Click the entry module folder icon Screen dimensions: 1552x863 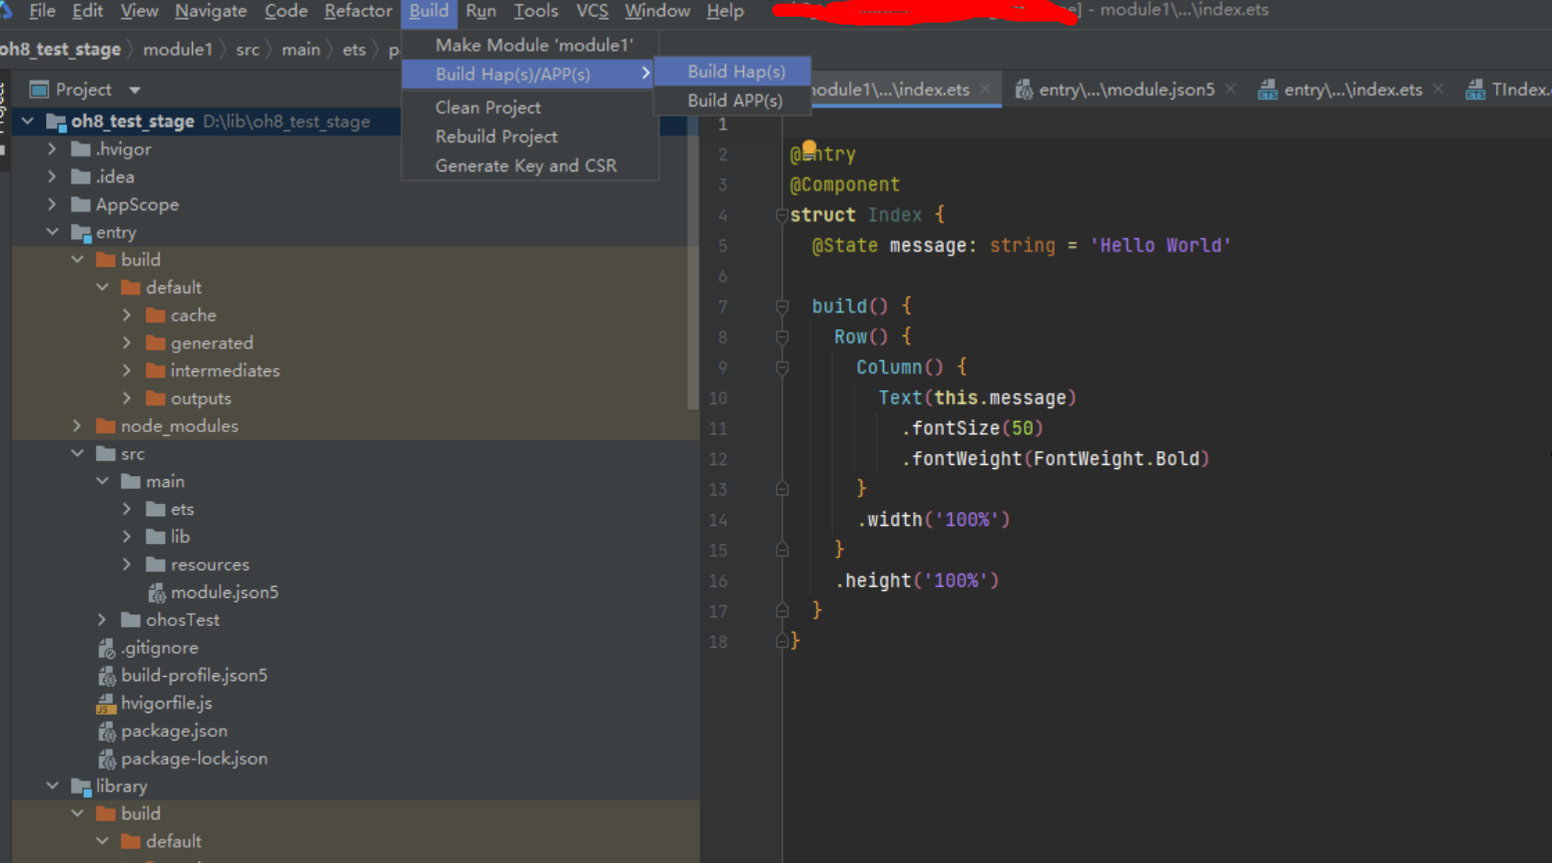81,233
